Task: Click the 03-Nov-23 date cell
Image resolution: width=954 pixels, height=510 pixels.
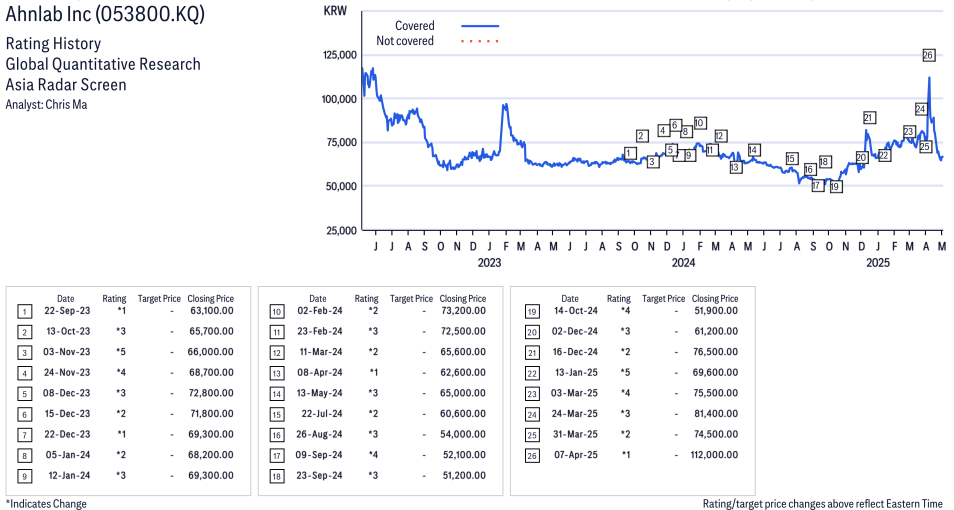Action: (67, 352)
